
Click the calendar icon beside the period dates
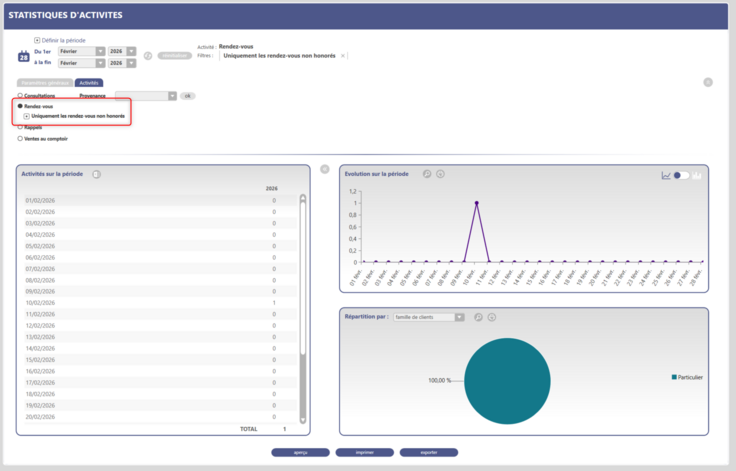click(23, 57)
